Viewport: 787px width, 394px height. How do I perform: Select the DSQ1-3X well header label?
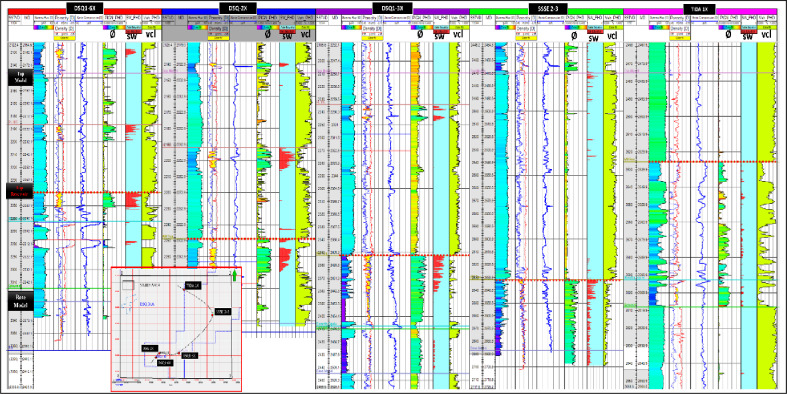(x=393, y=7)
